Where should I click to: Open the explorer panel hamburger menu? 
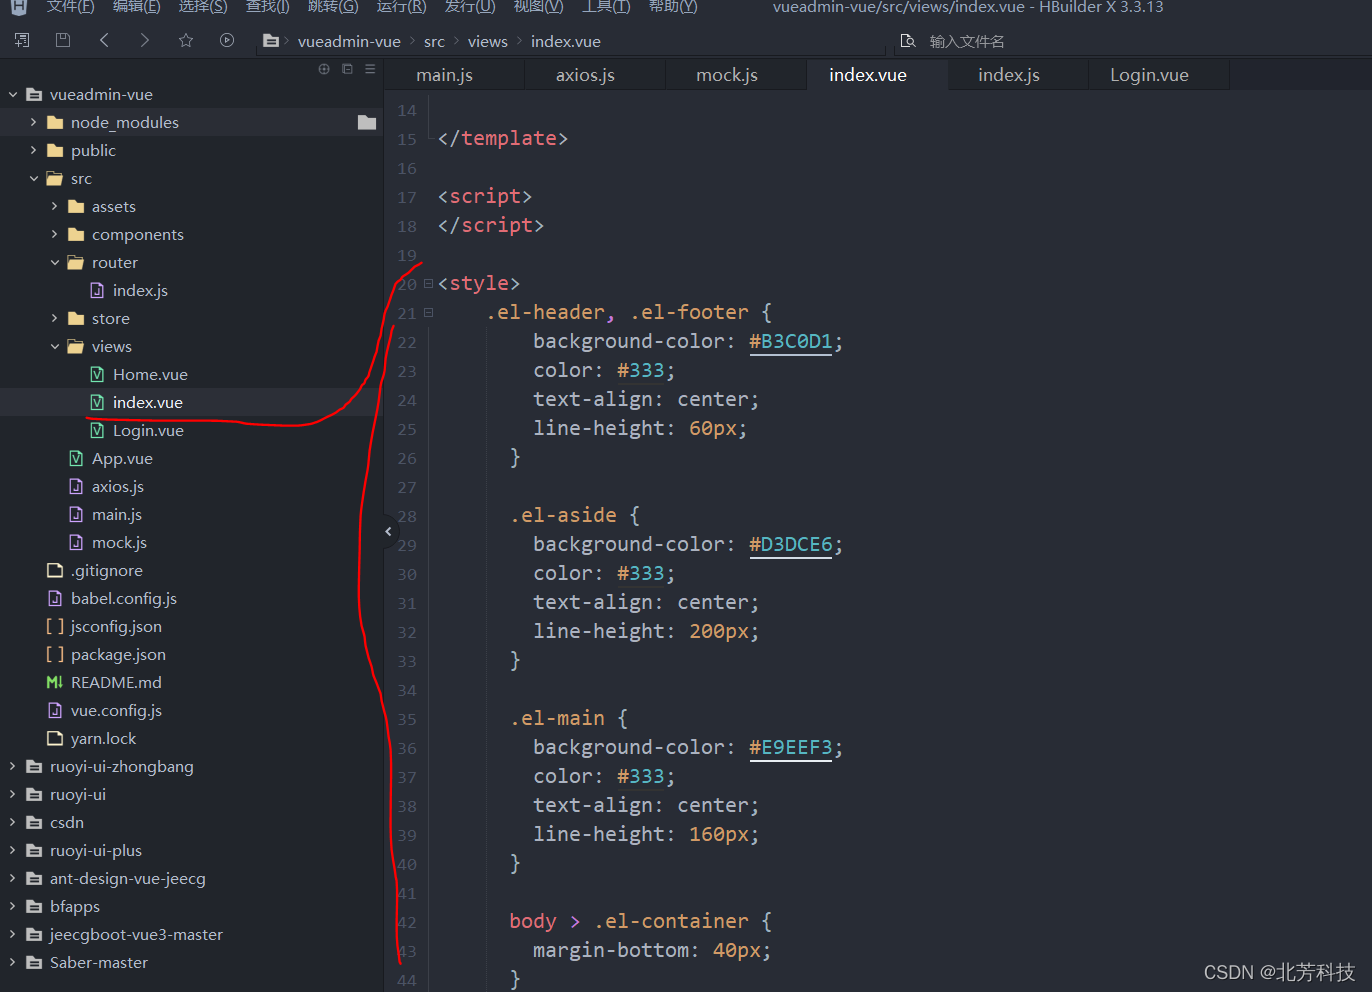pos(370,69)
